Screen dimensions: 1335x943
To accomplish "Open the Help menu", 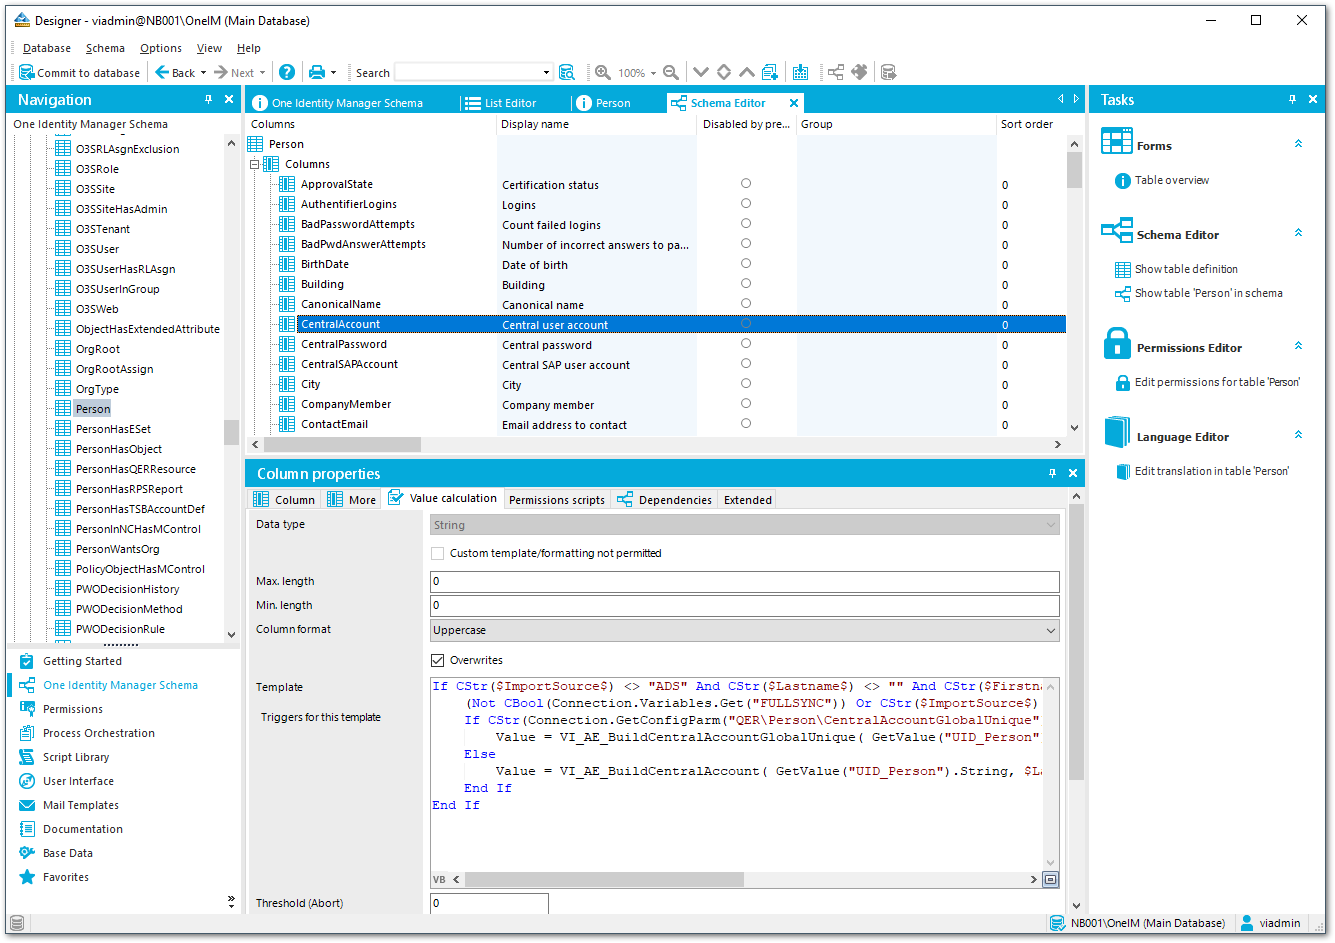I will tap(248, 48).
